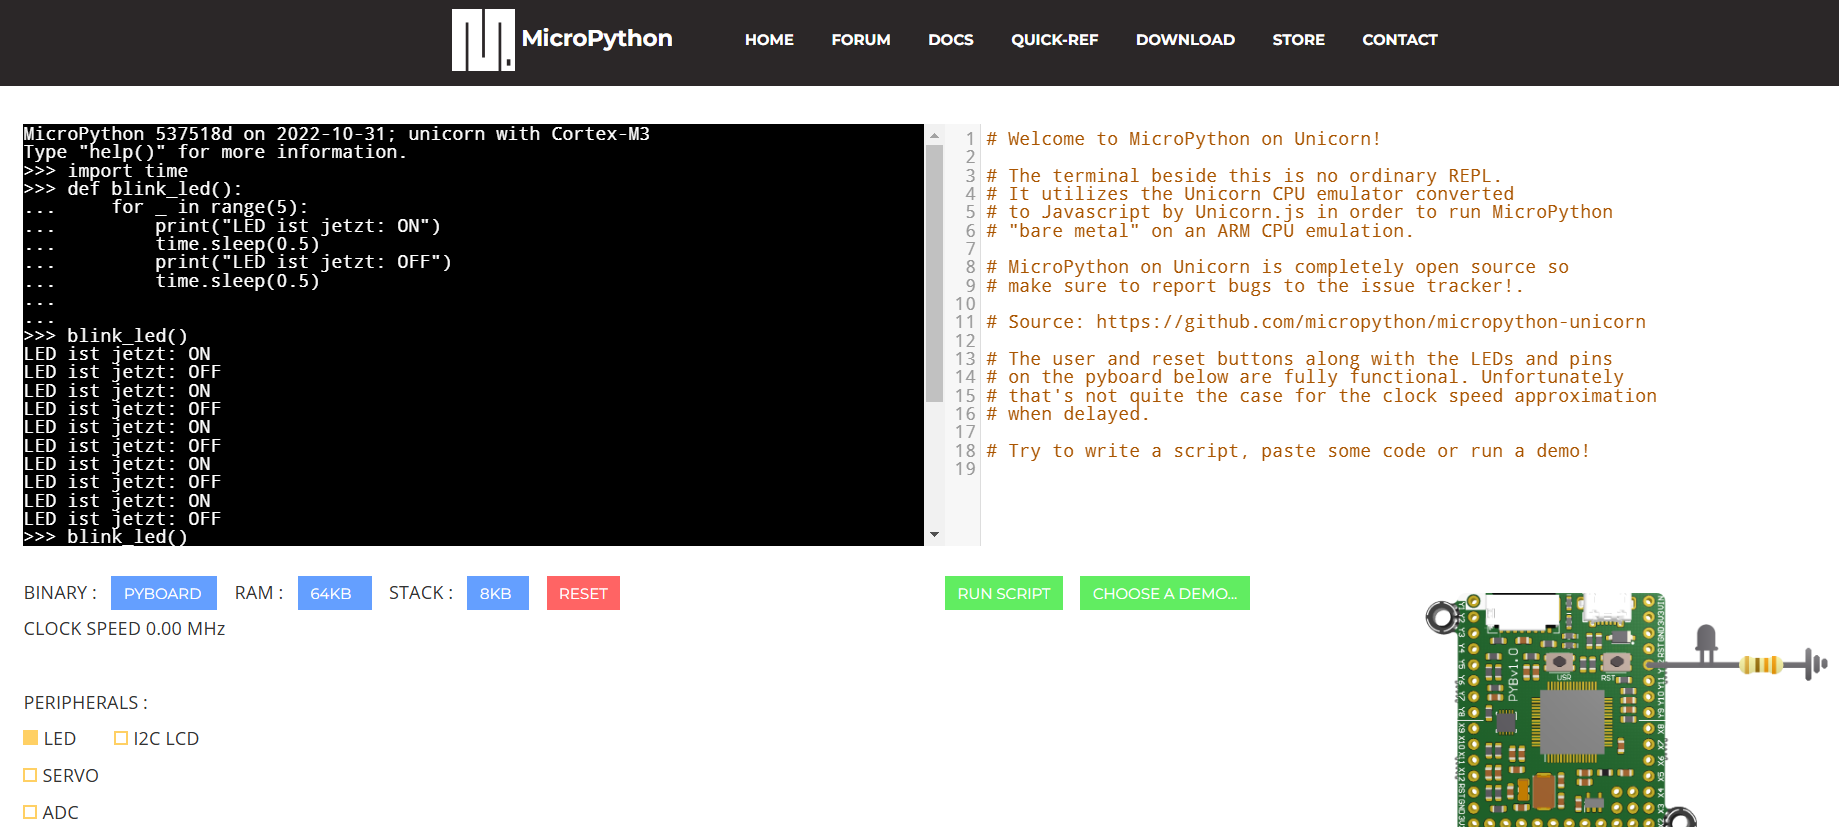Click editor line 8 about 'completely open source'
Screen dimensions: 1839x827
(1277, 267)
